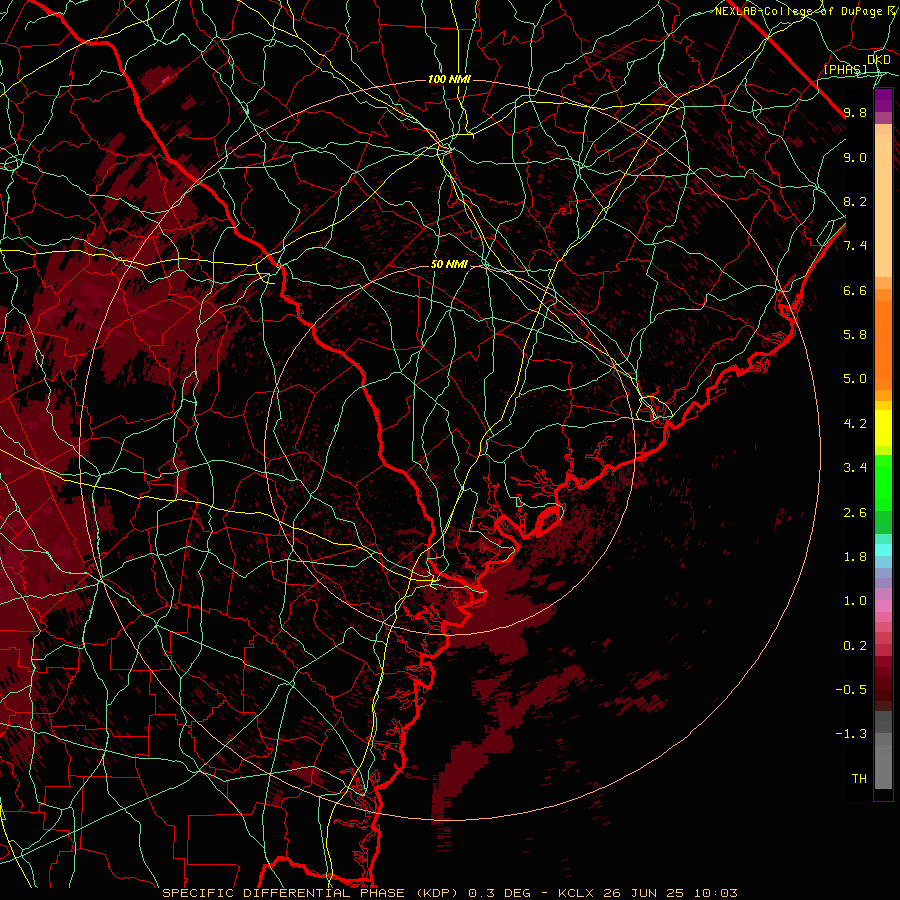
Task: Click the 0.3 DEG elevation angle text
Action: tap(500, 893)
